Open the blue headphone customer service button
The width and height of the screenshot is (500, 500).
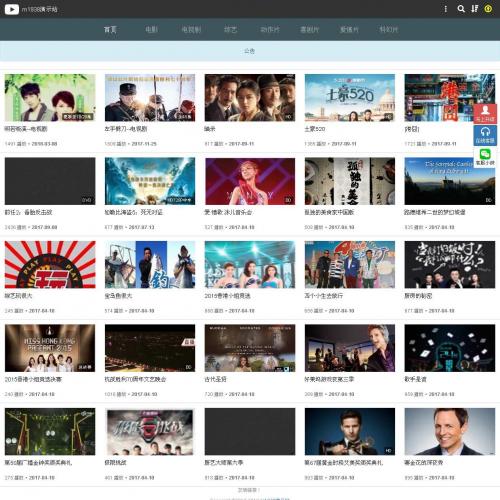[485, 135]
